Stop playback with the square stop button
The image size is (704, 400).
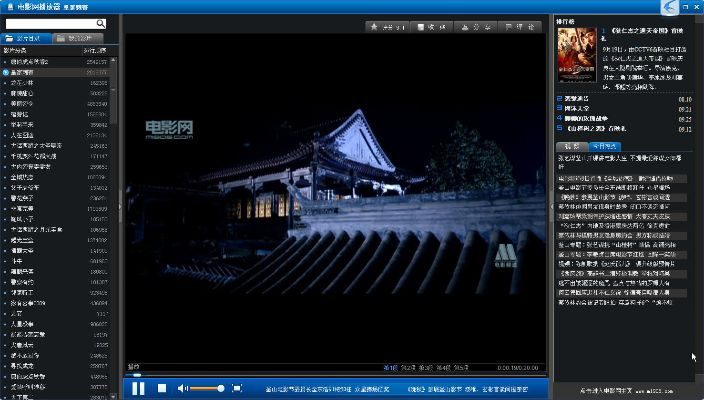(162, 388)
